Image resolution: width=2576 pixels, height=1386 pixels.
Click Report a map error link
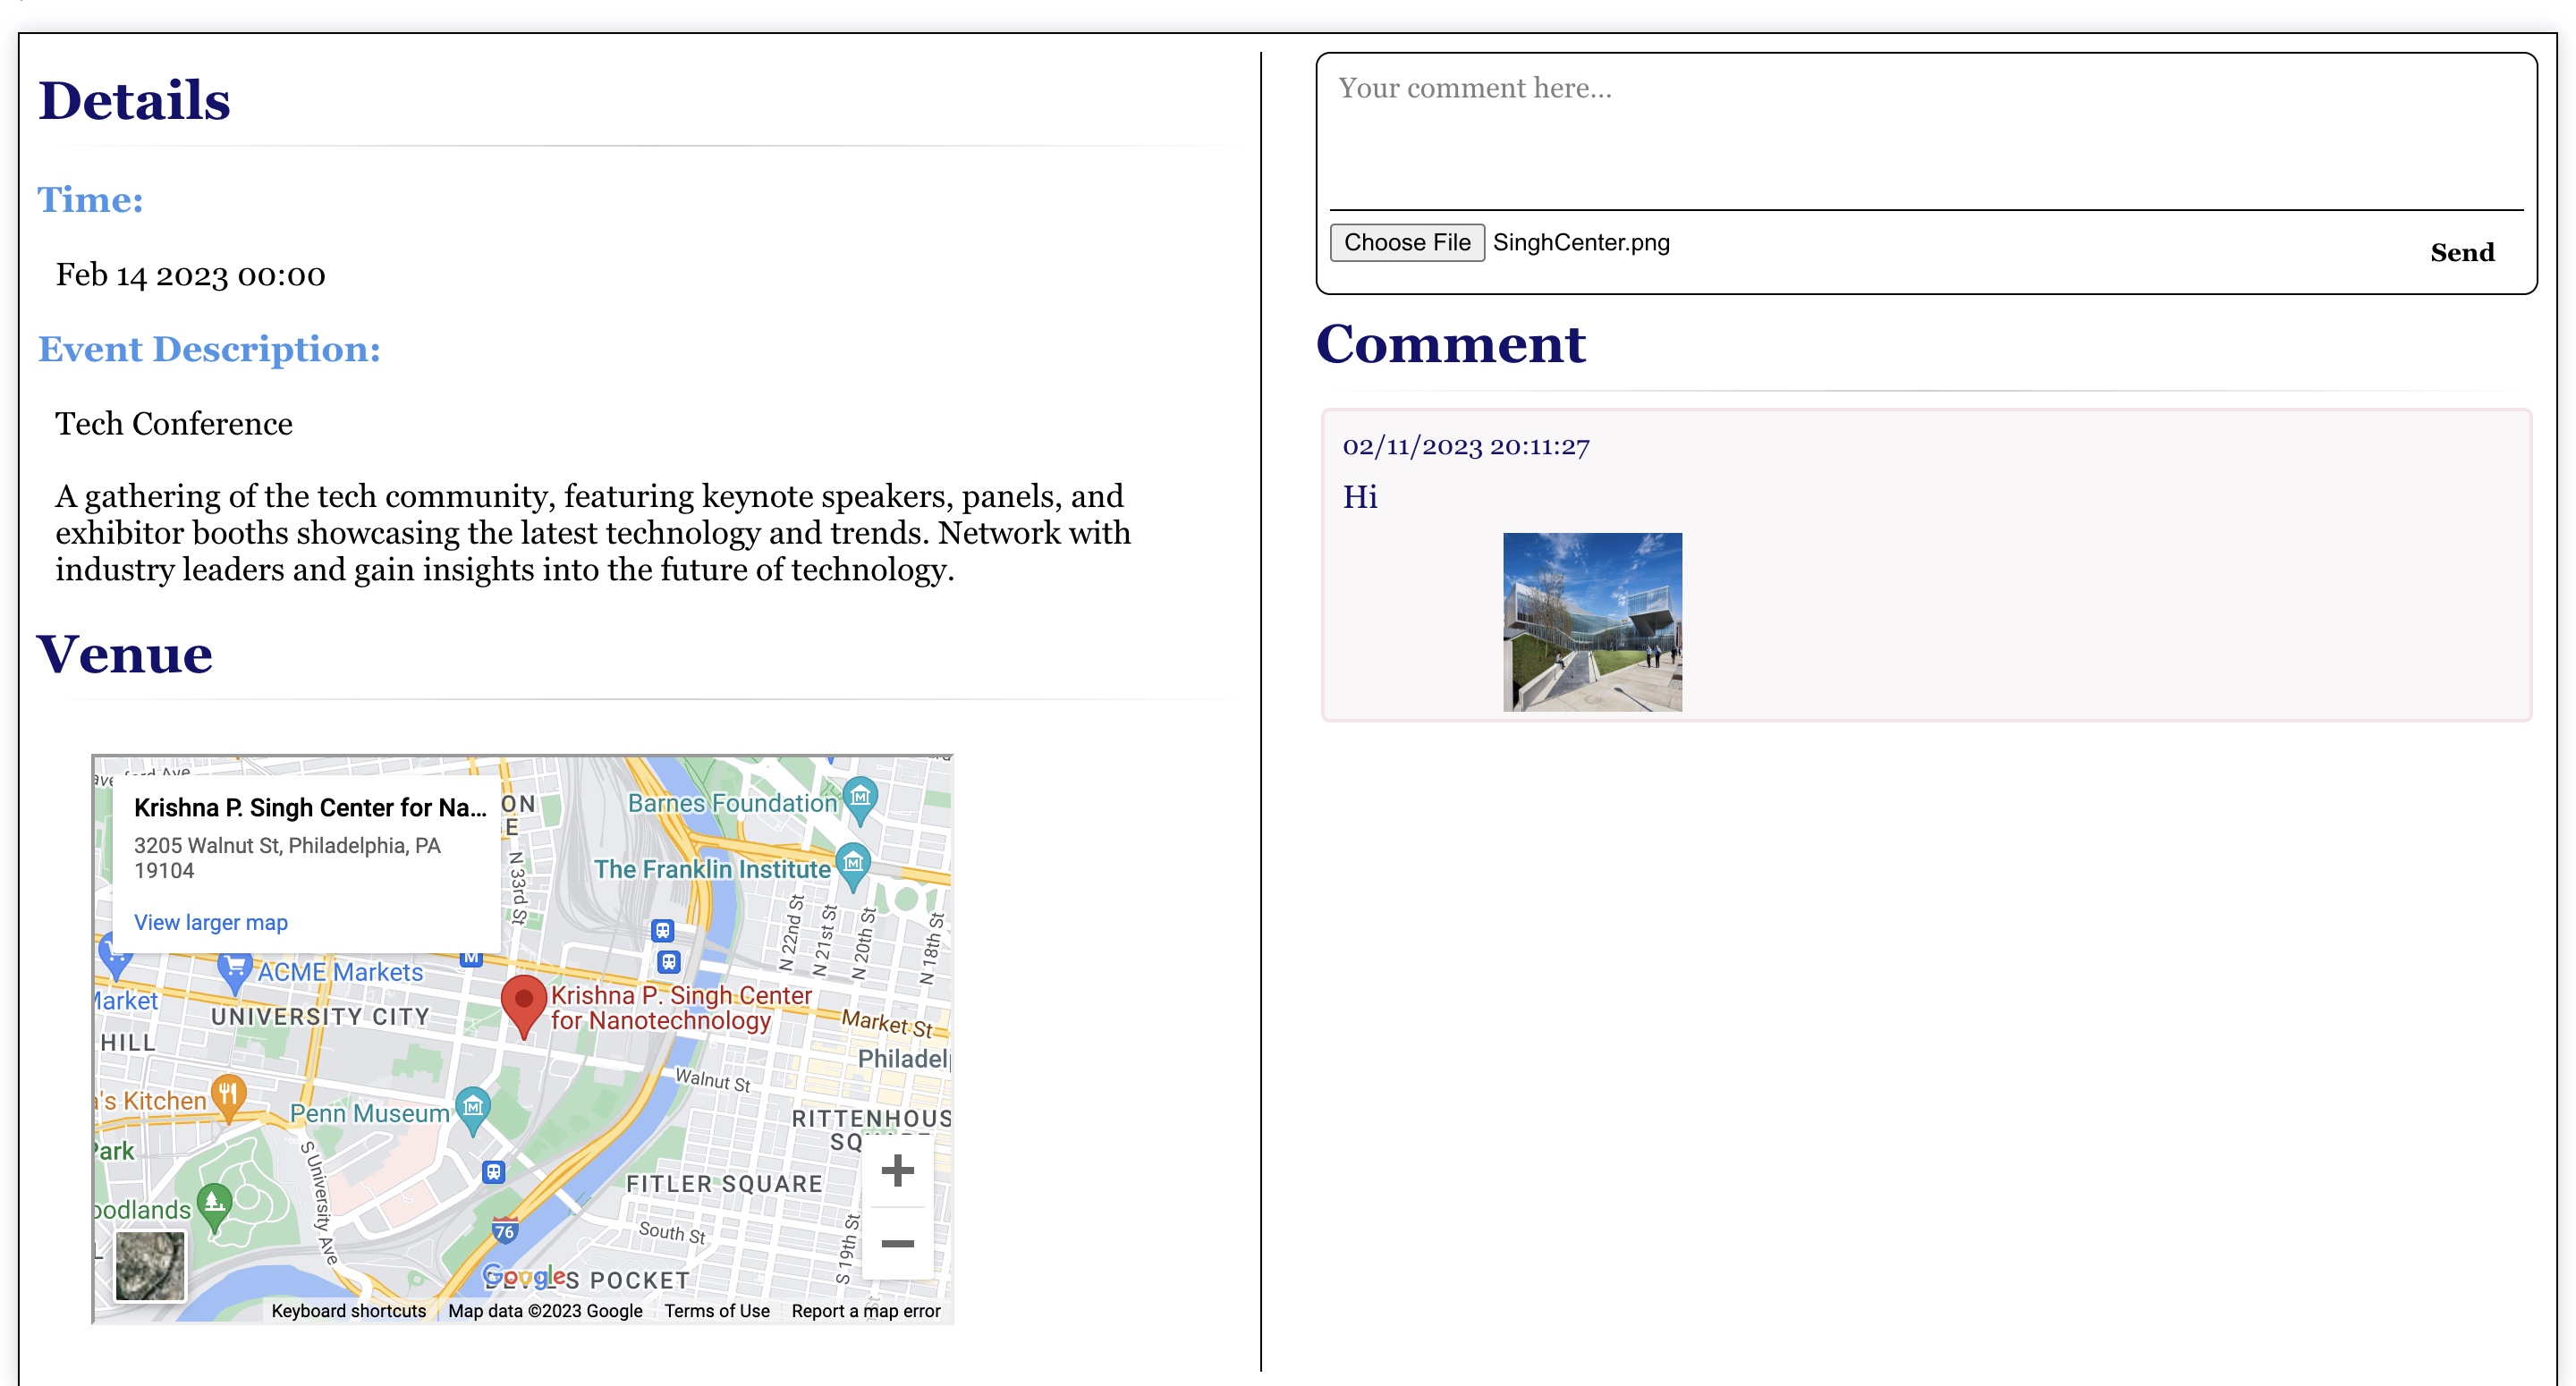point(865,1311)
